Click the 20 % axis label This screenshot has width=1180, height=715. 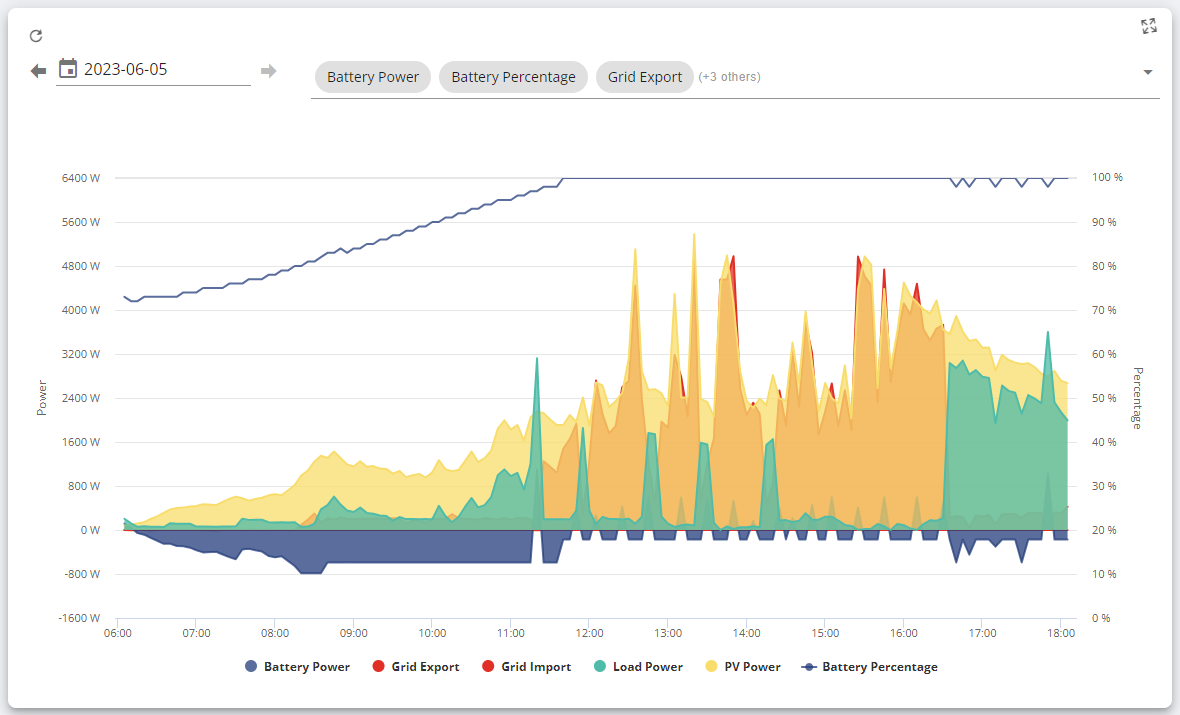(1104, 530)
